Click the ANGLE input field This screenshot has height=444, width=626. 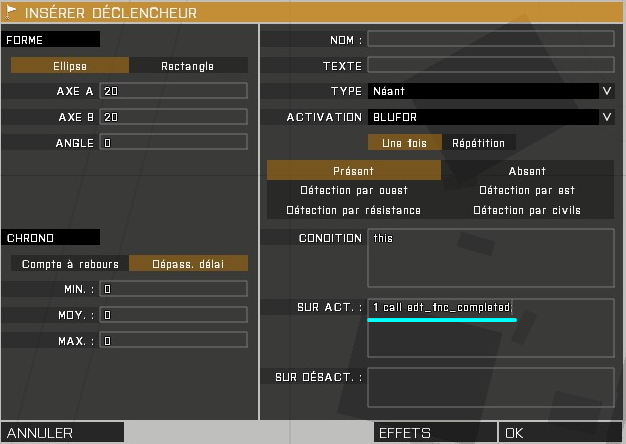pos(173,143)
